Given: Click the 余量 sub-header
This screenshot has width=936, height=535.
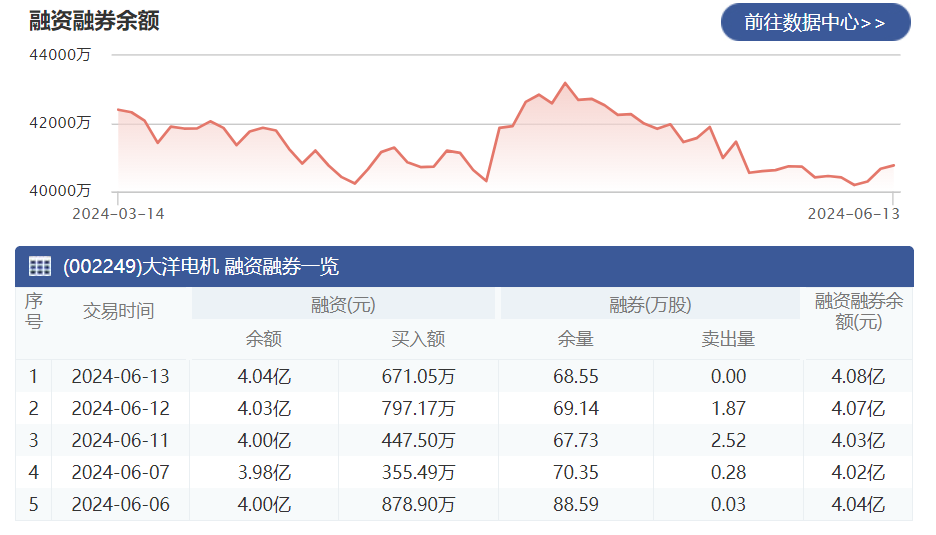Looking at the screenshot, I should click(575, 339).
